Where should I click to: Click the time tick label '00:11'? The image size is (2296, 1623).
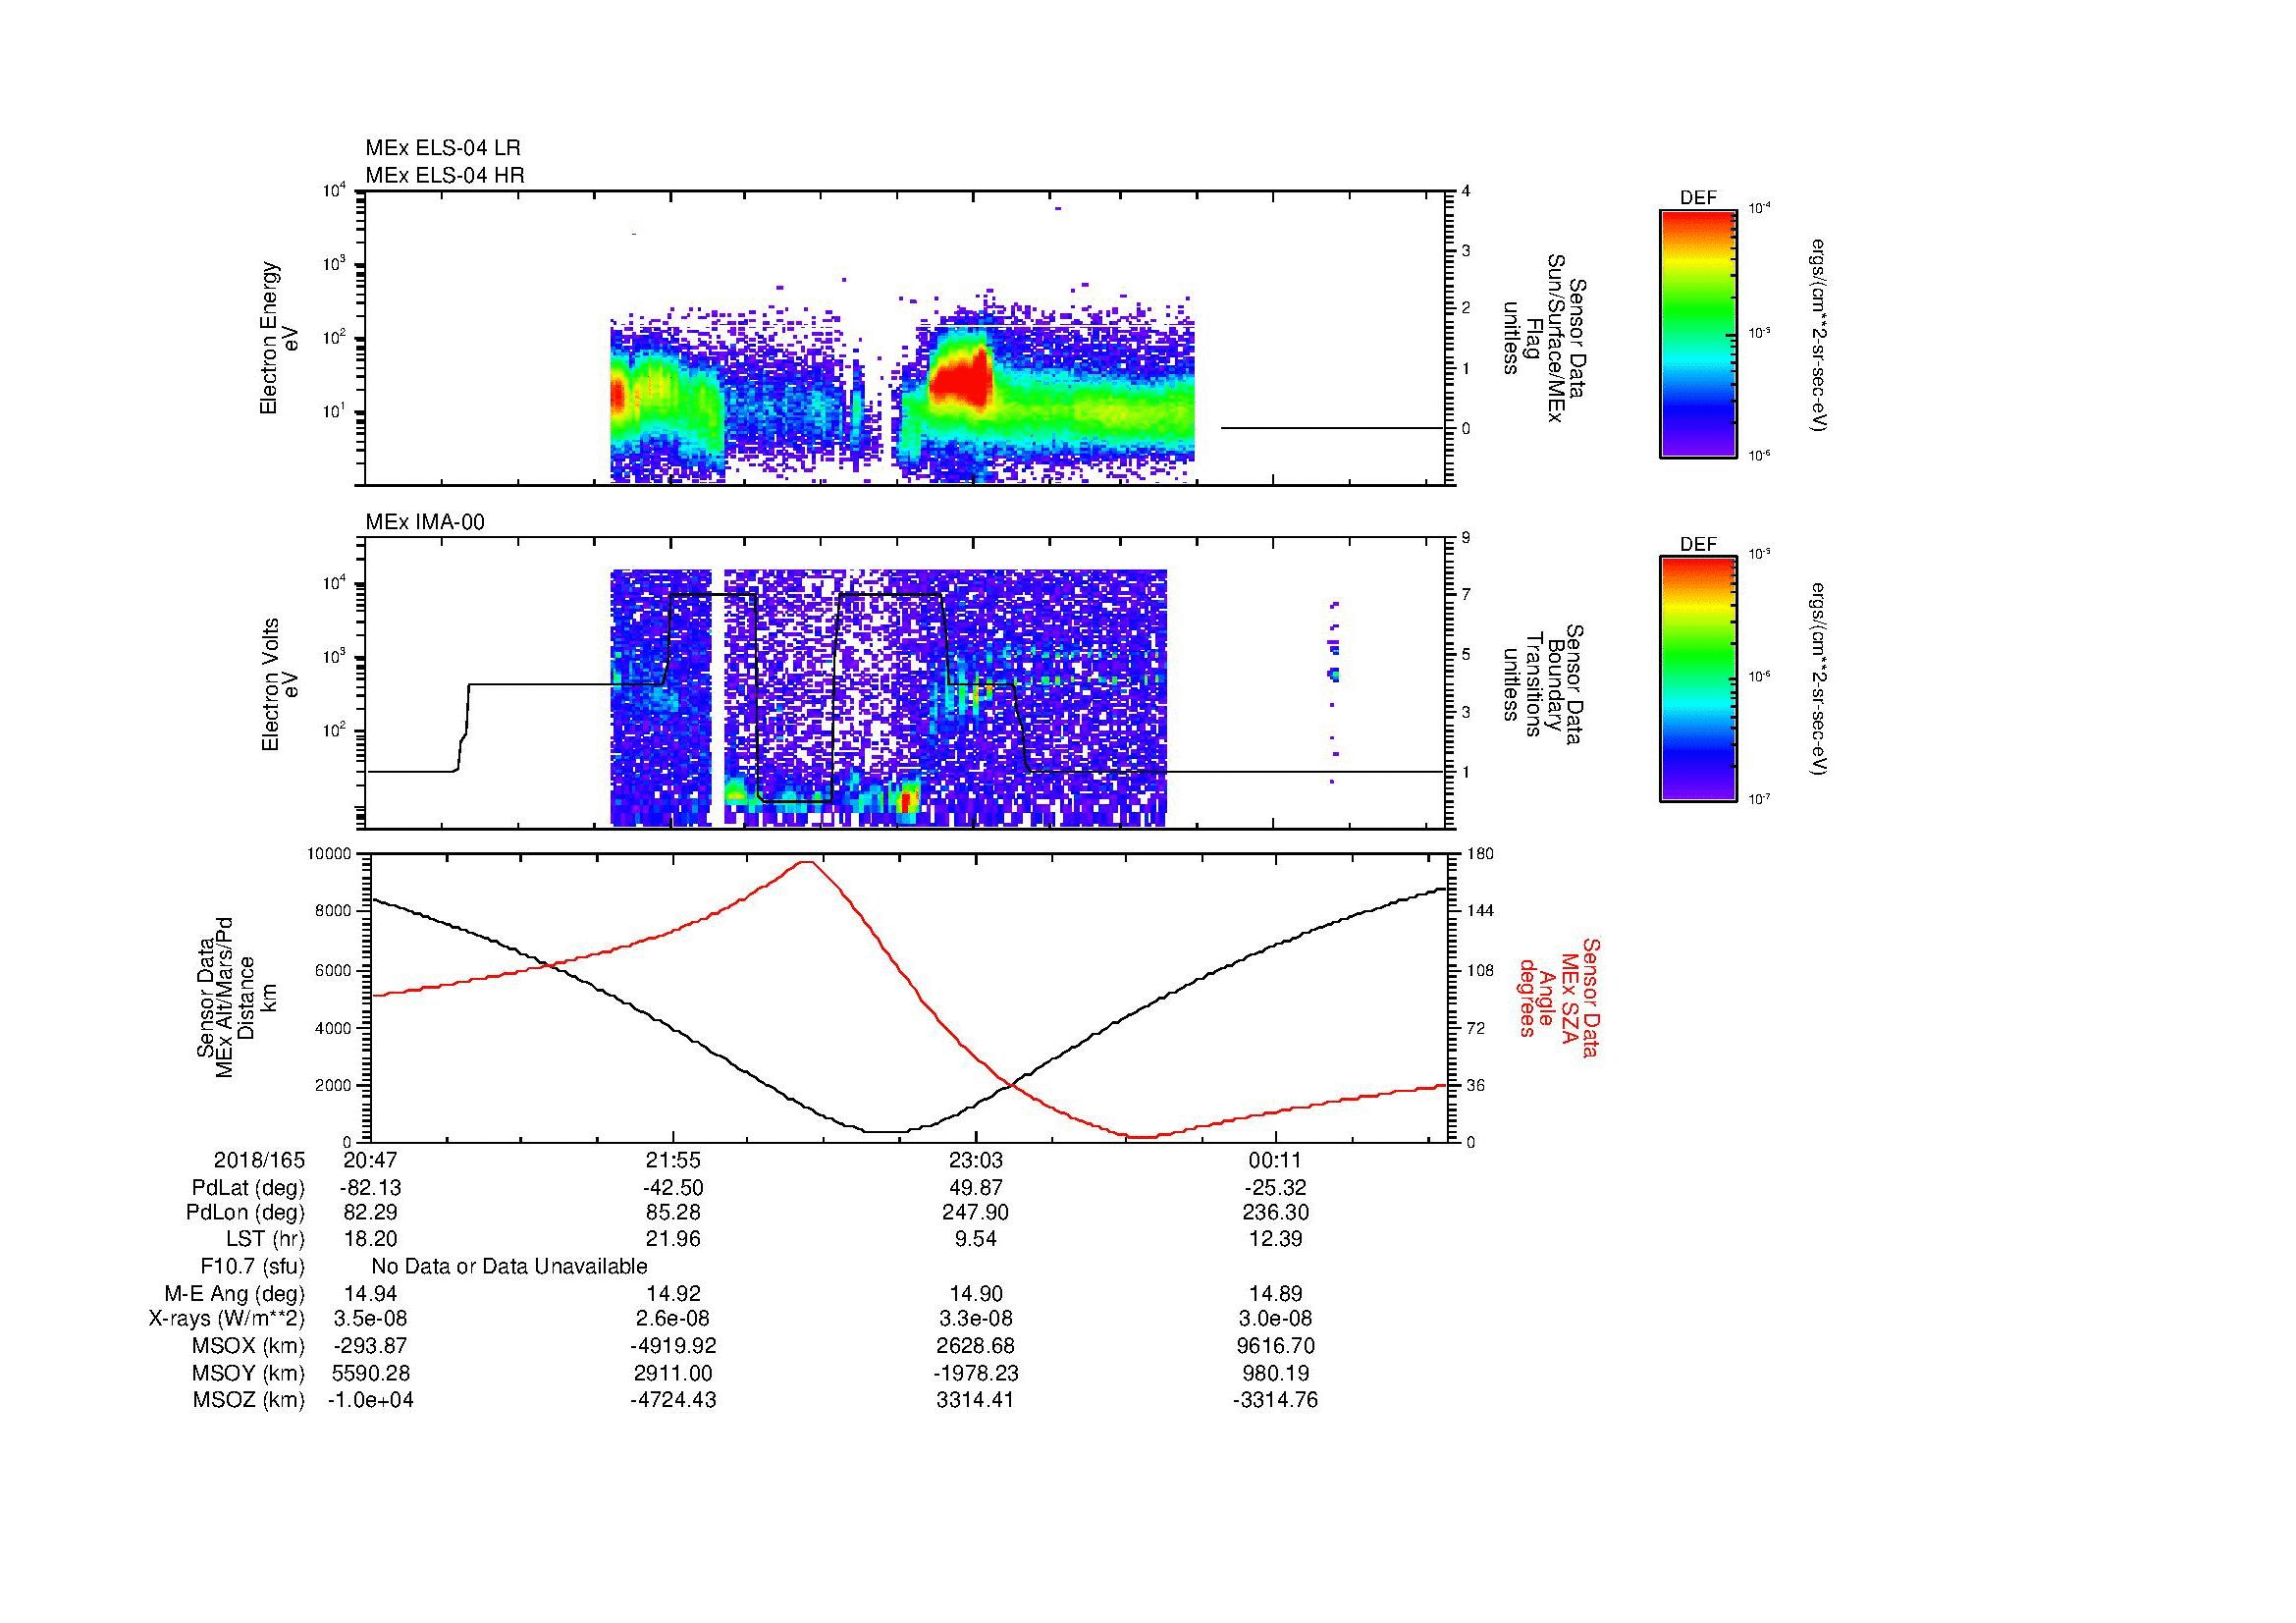(x=1276, y=1160)
